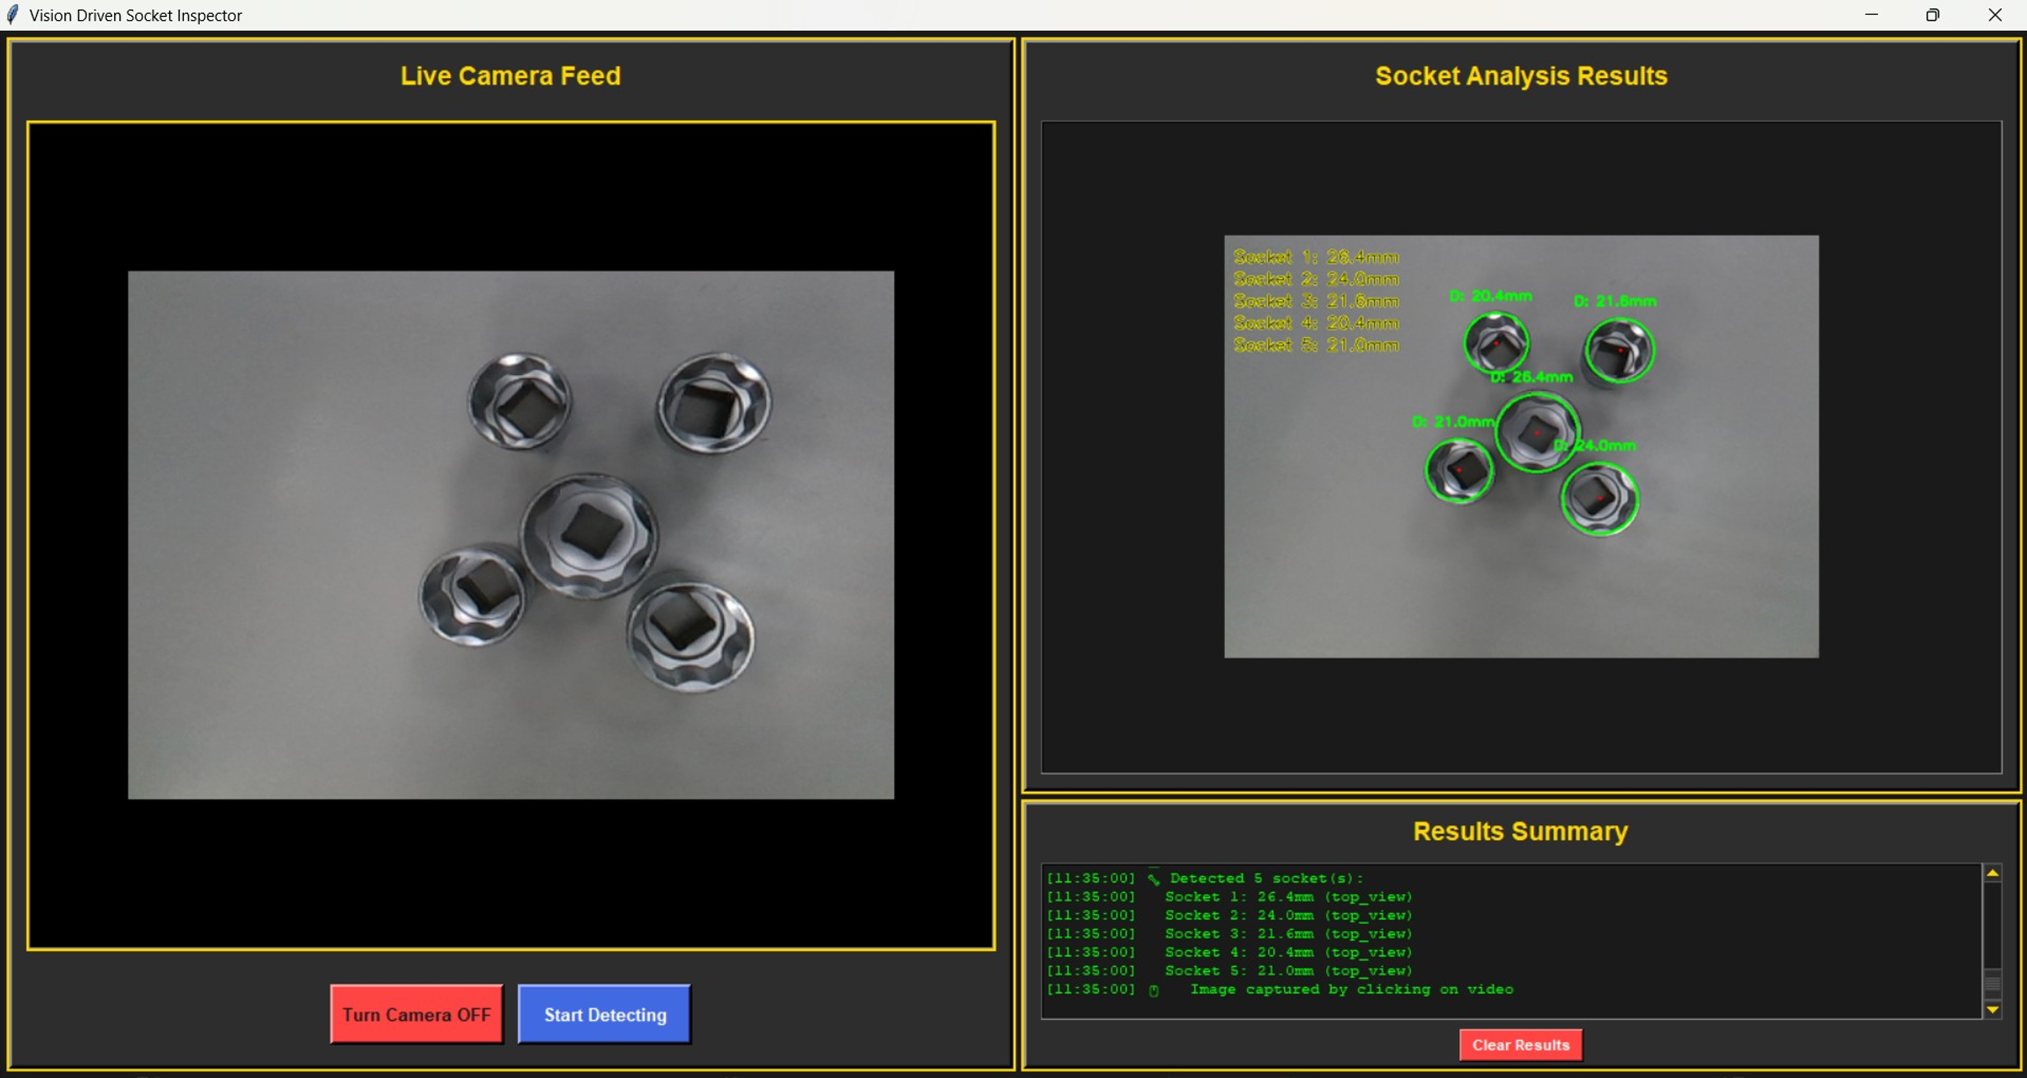Click the feather app icon in title bar

(12, 15)
